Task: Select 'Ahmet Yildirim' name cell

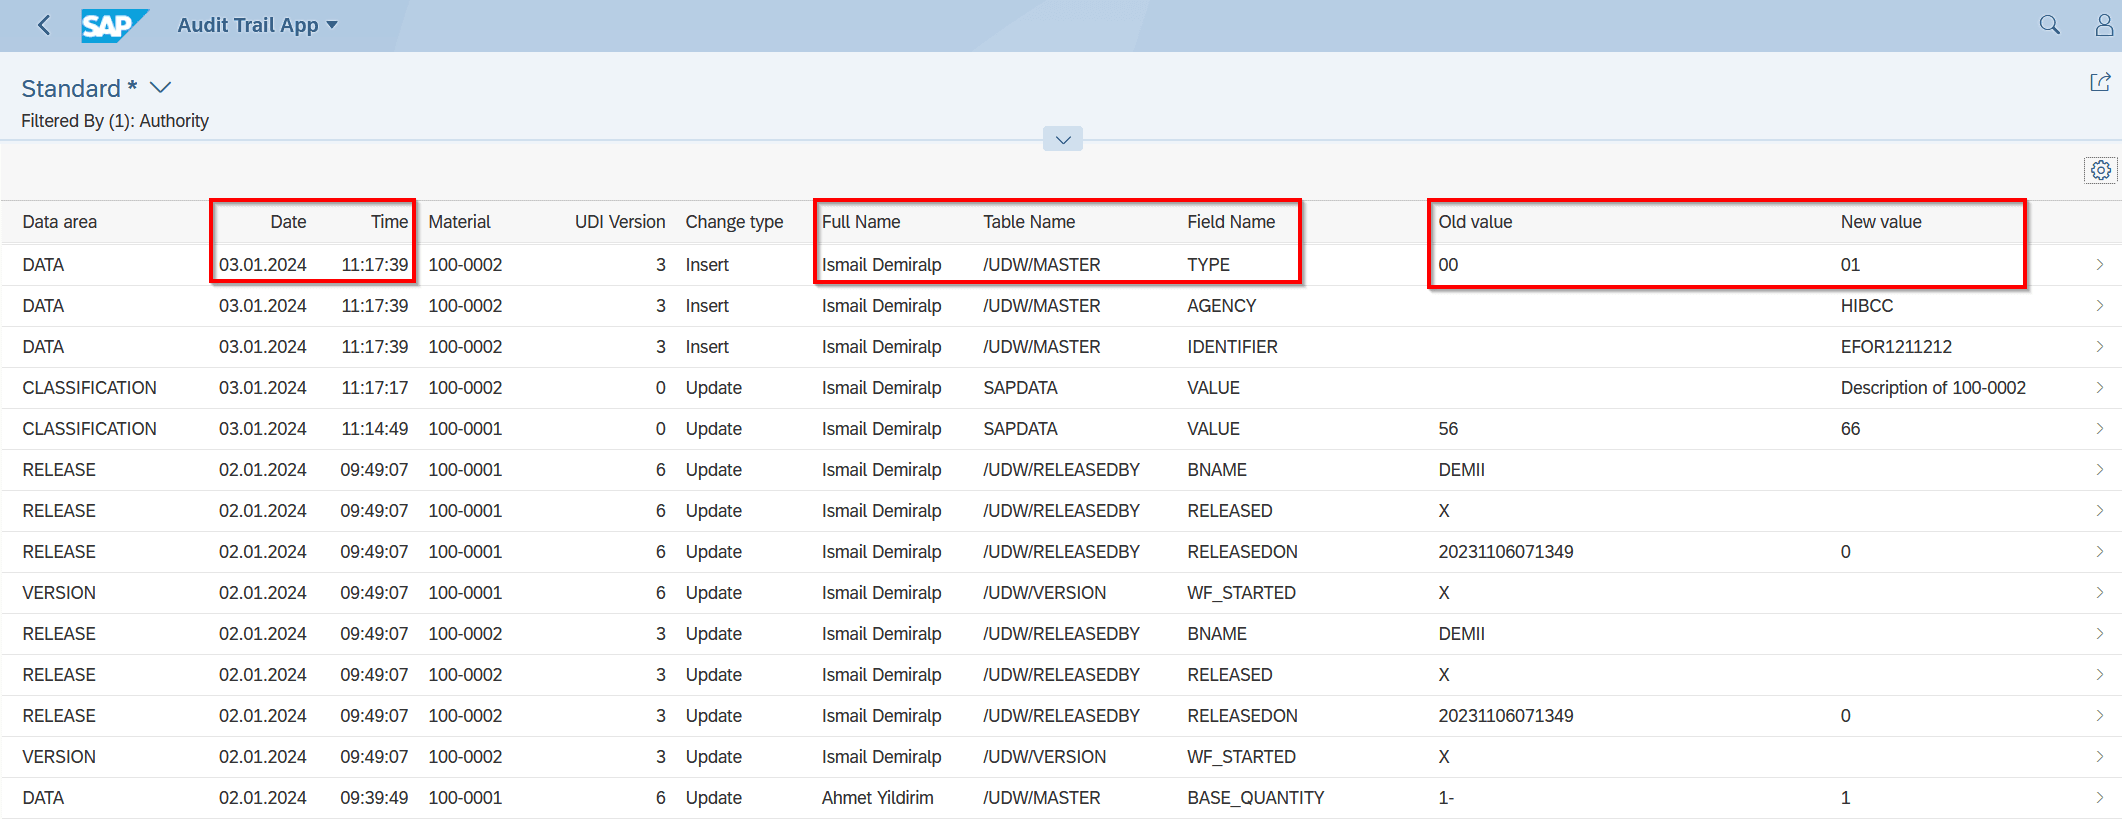Action: point(878,798)
